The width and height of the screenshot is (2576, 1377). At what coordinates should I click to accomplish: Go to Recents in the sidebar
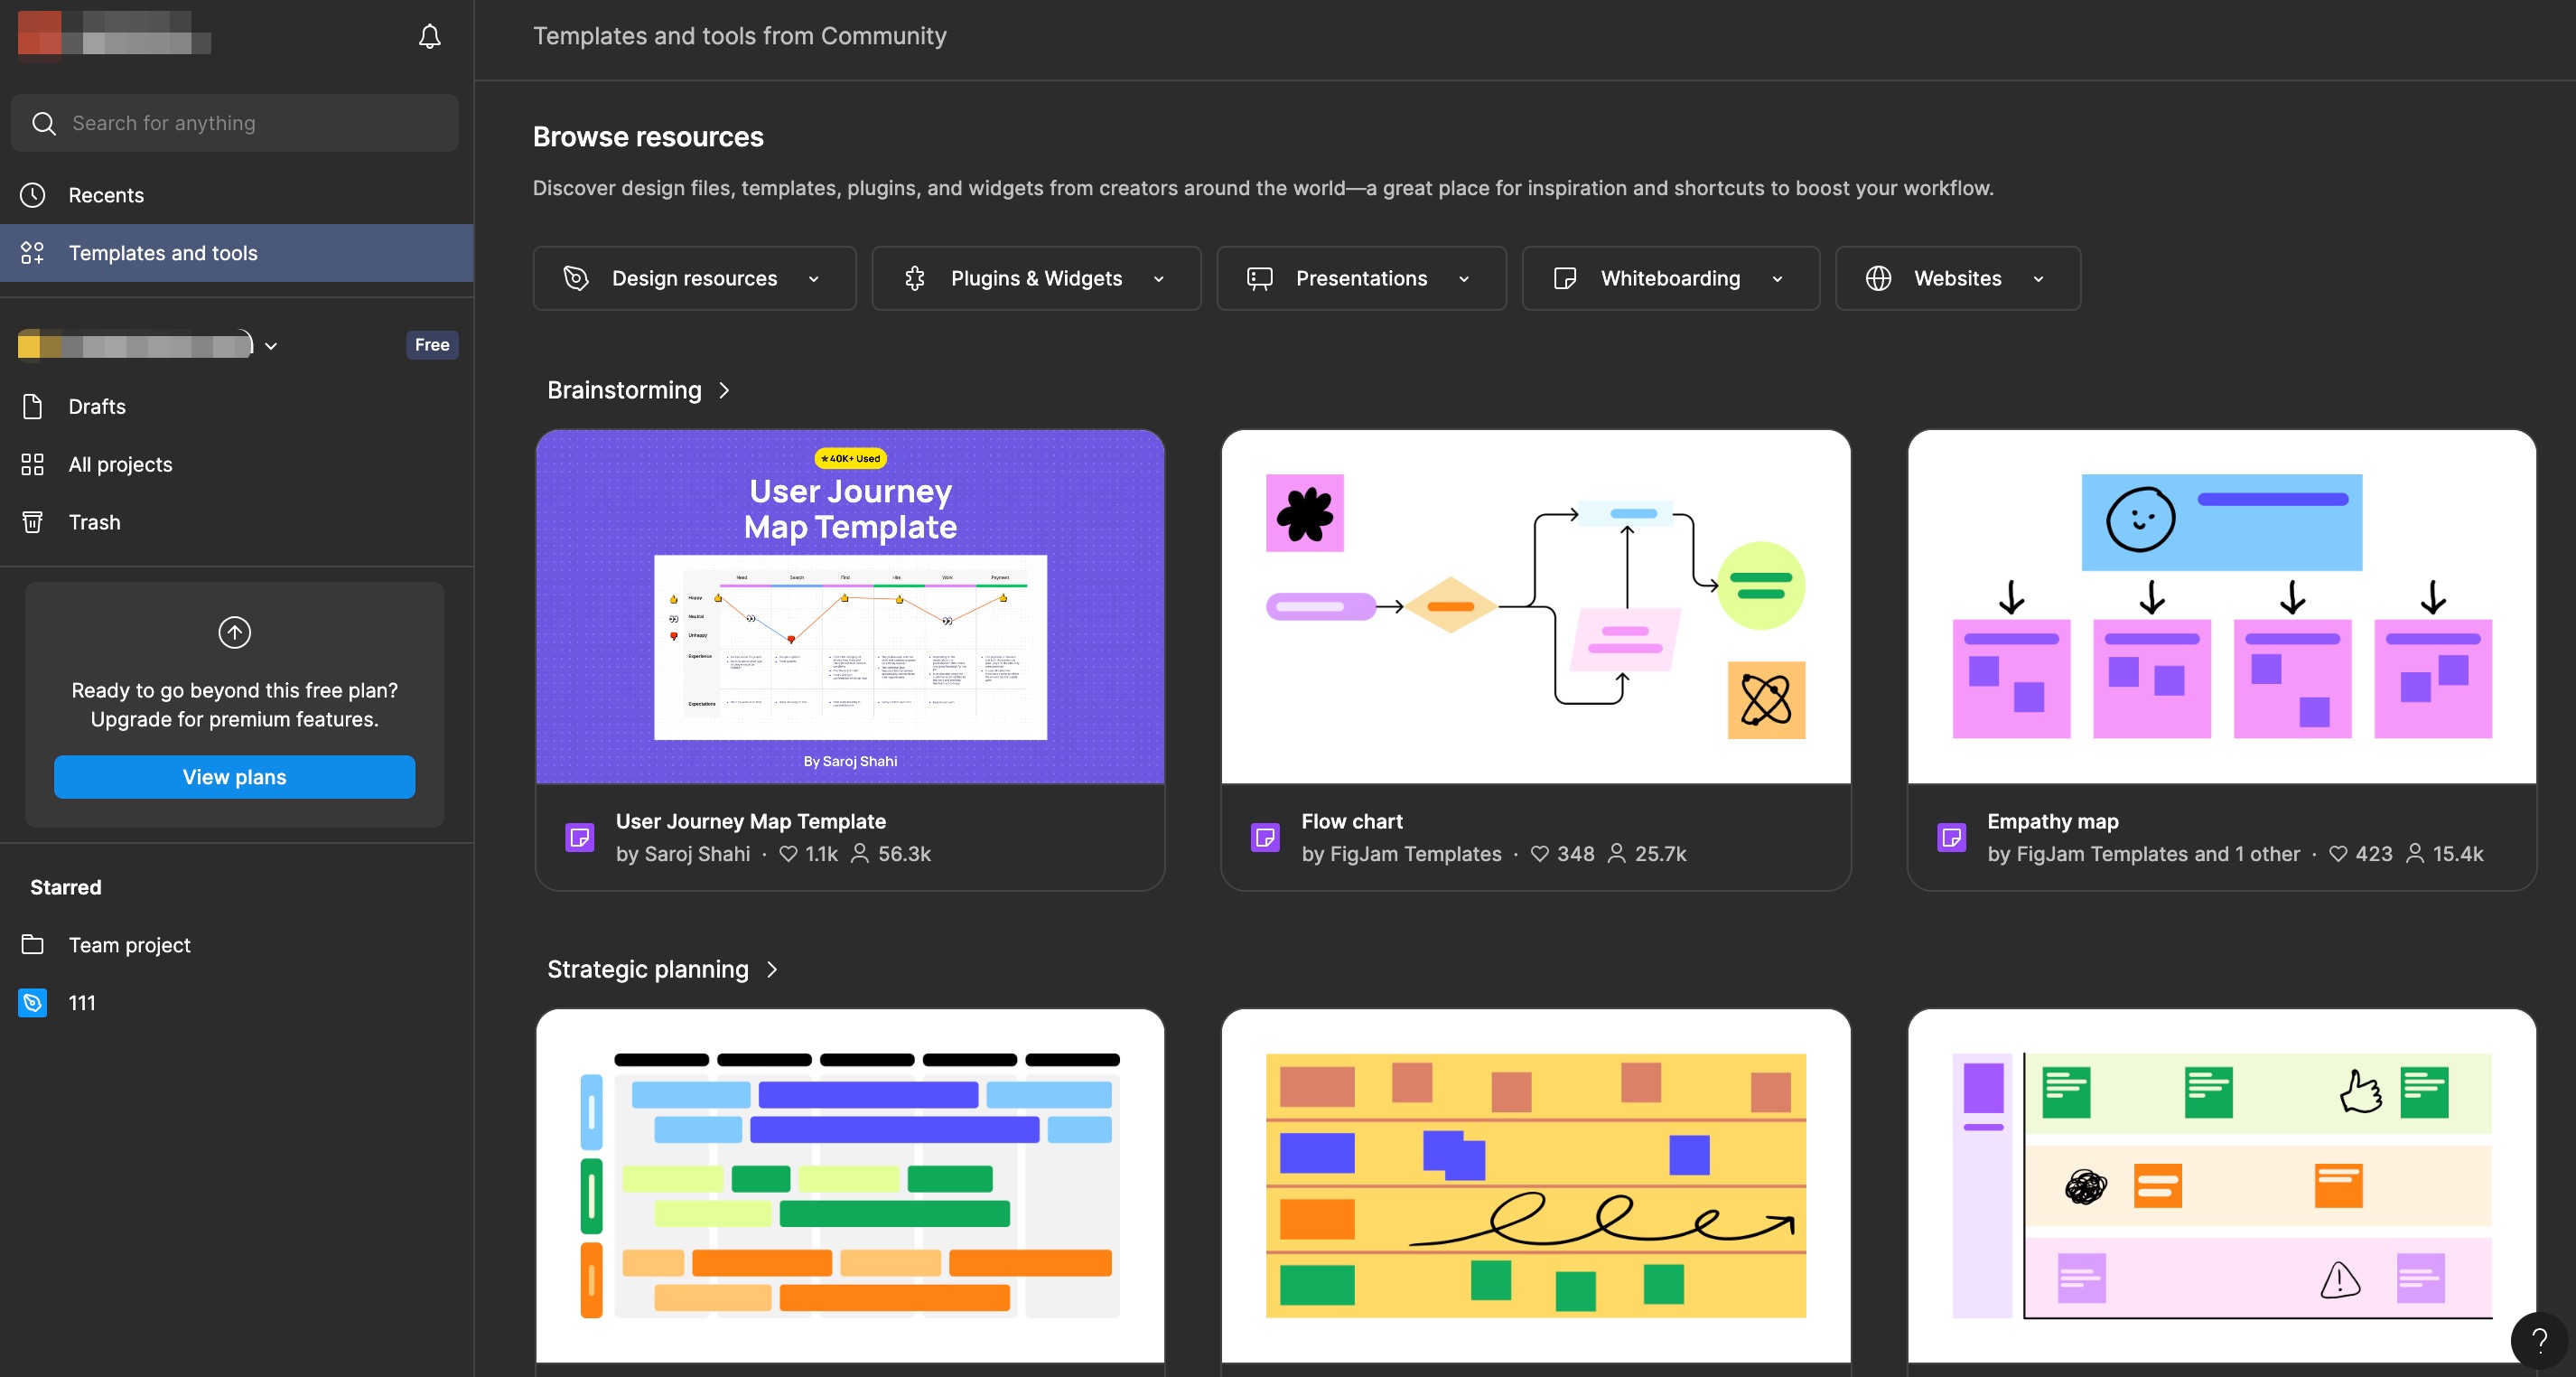click(x=106, y=195)
